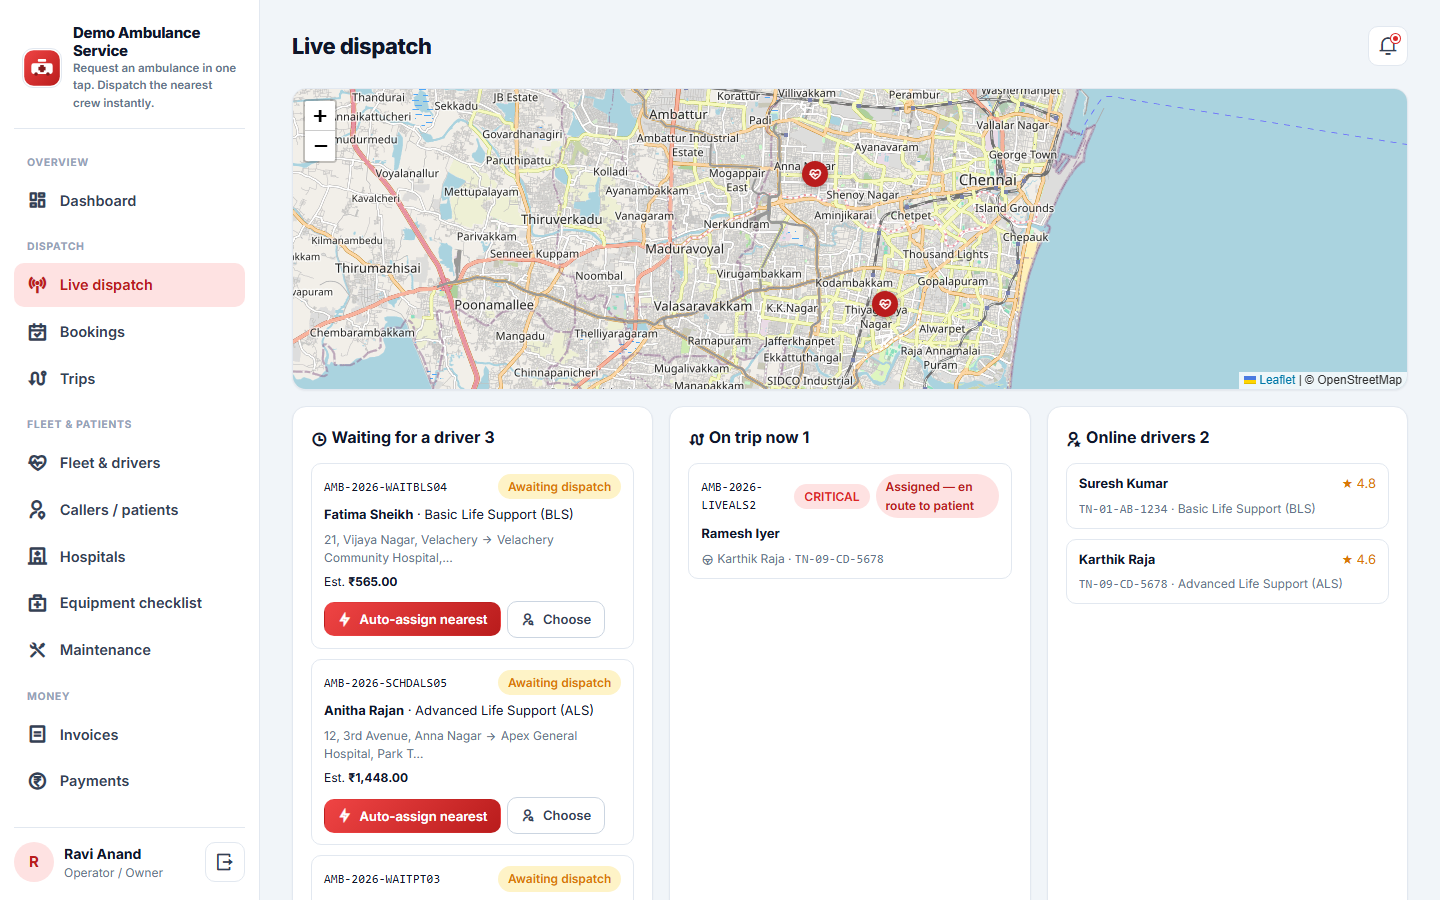Click the estimate ₹1,448.00
The height and width of the screenshot is (900, 1440).
click(378, 778)
